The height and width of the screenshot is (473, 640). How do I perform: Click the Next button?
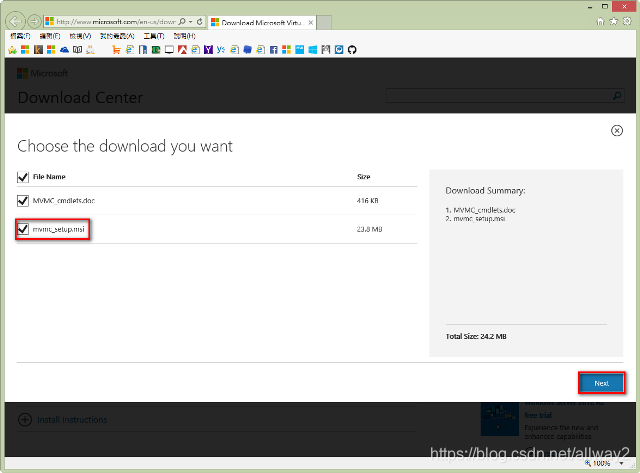point(602,383)
